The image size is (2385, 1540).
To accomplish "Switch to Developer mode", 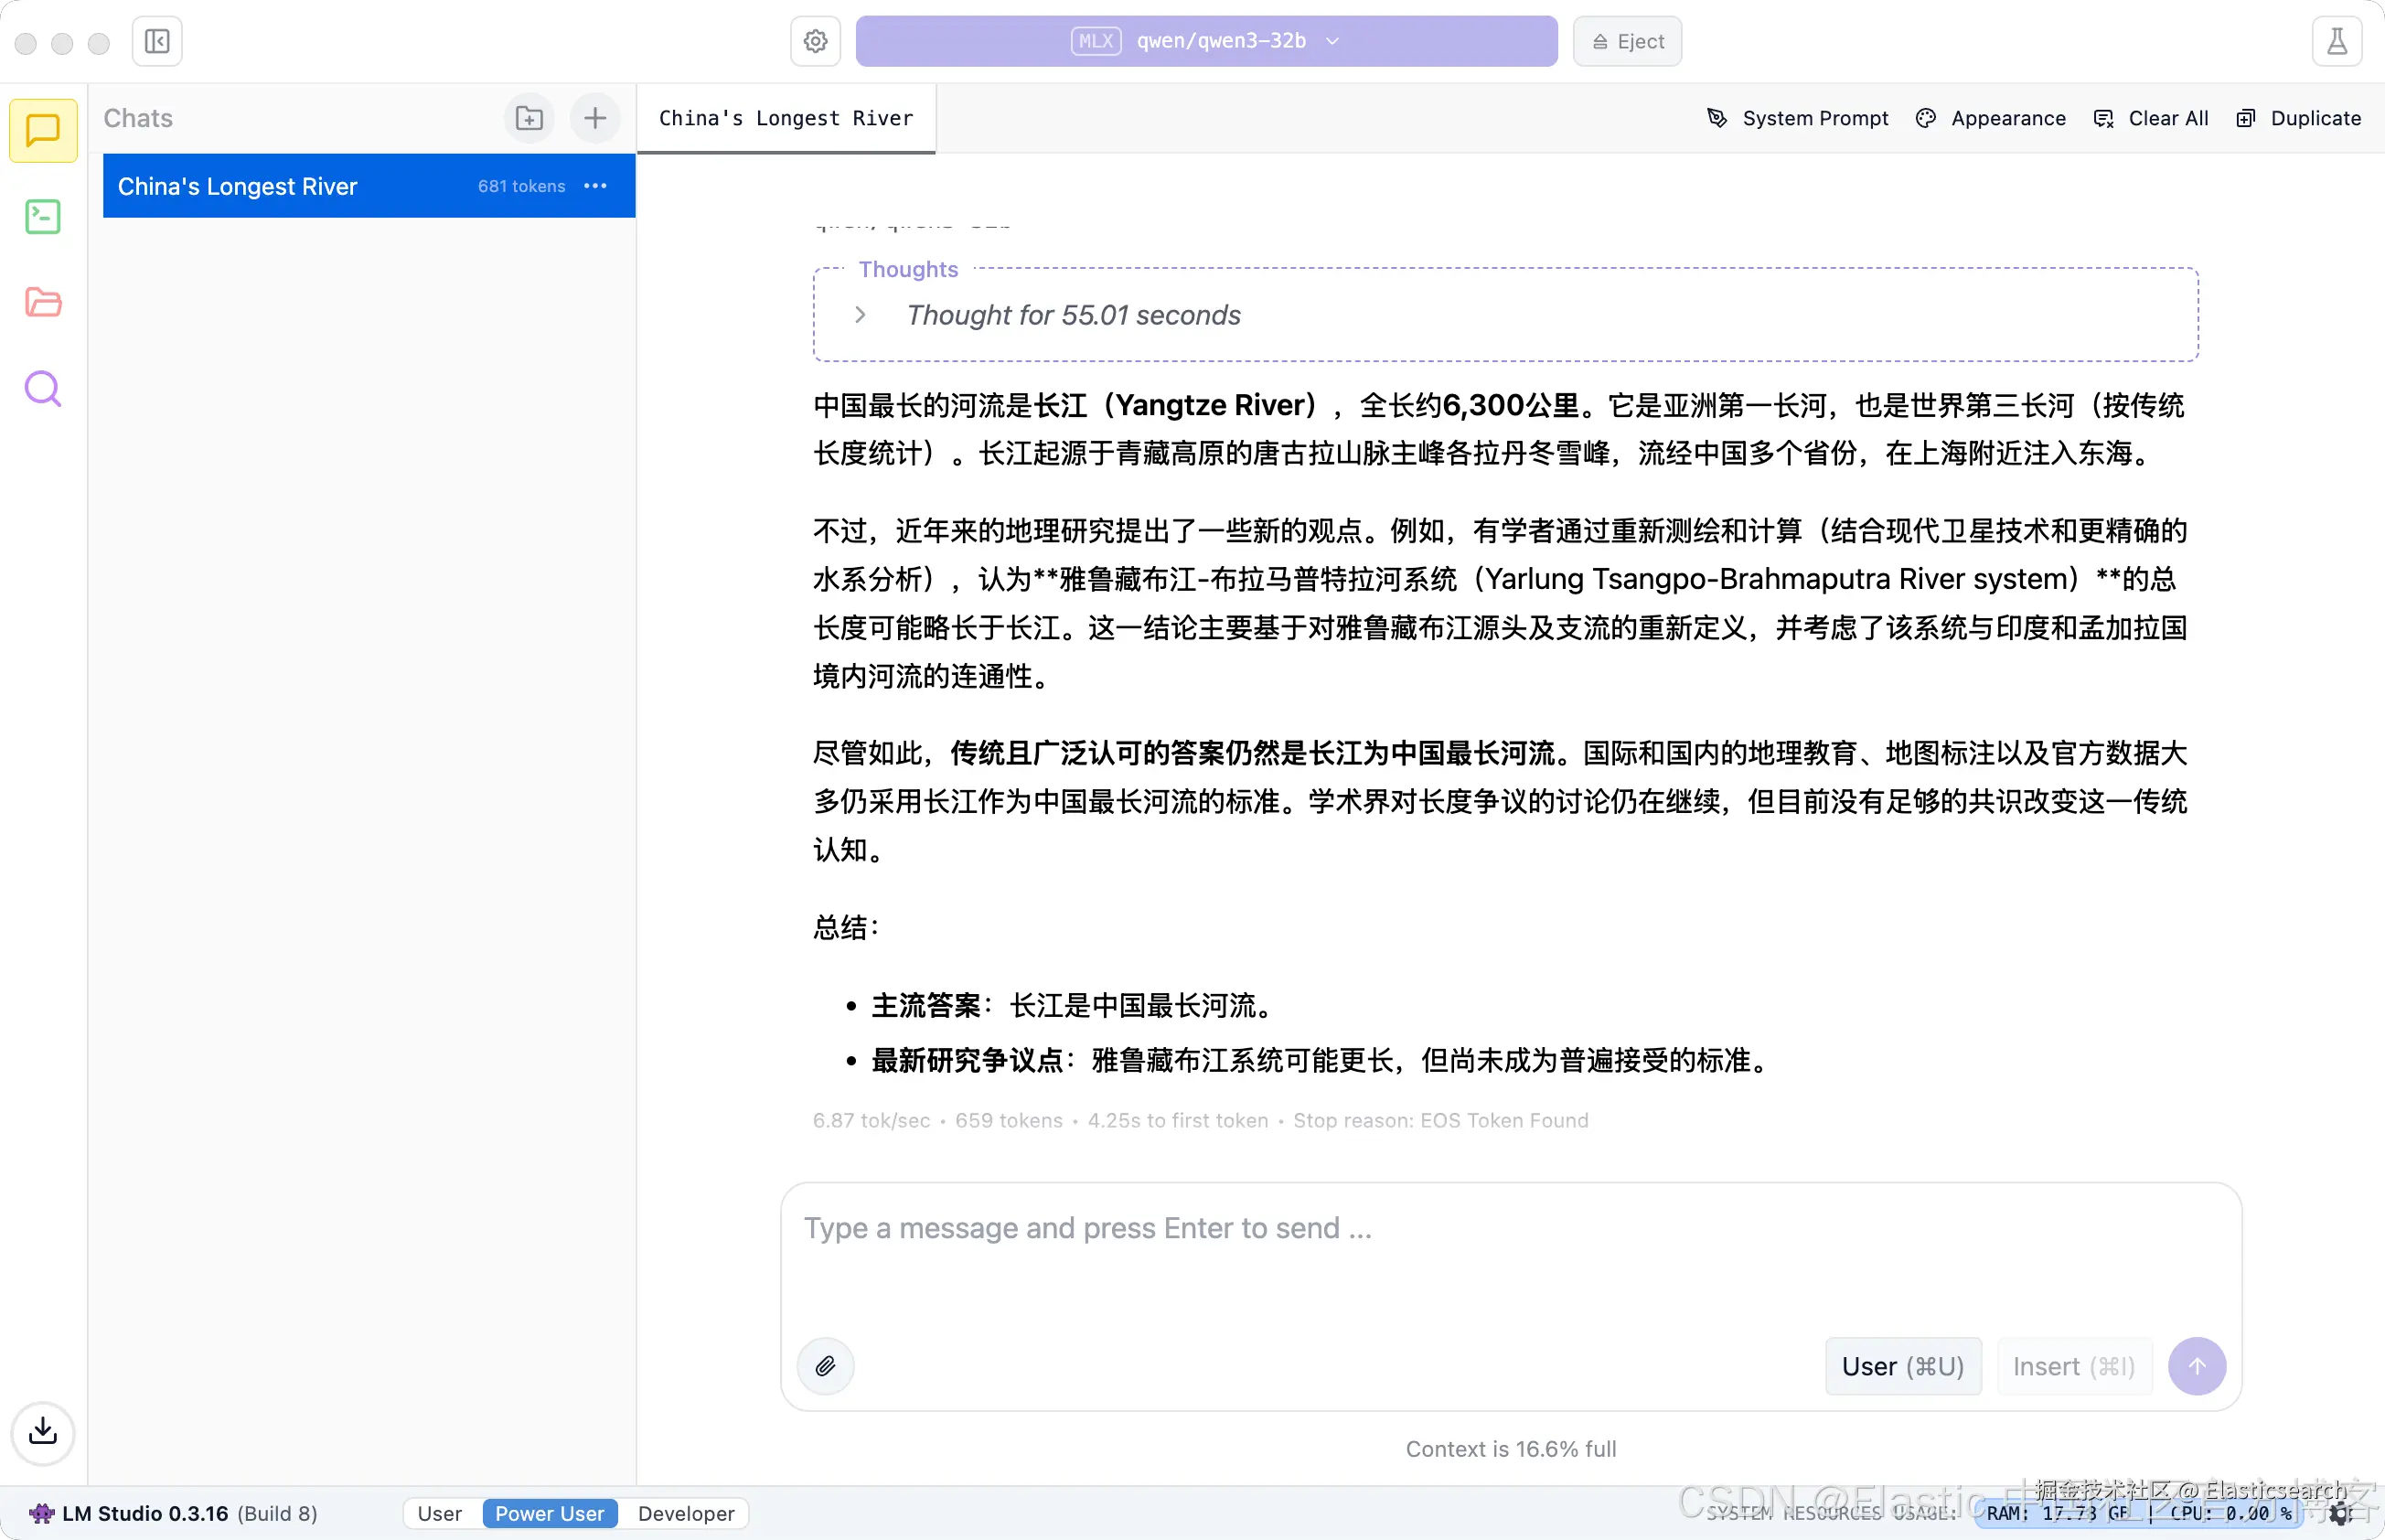I will point(686,1513).
